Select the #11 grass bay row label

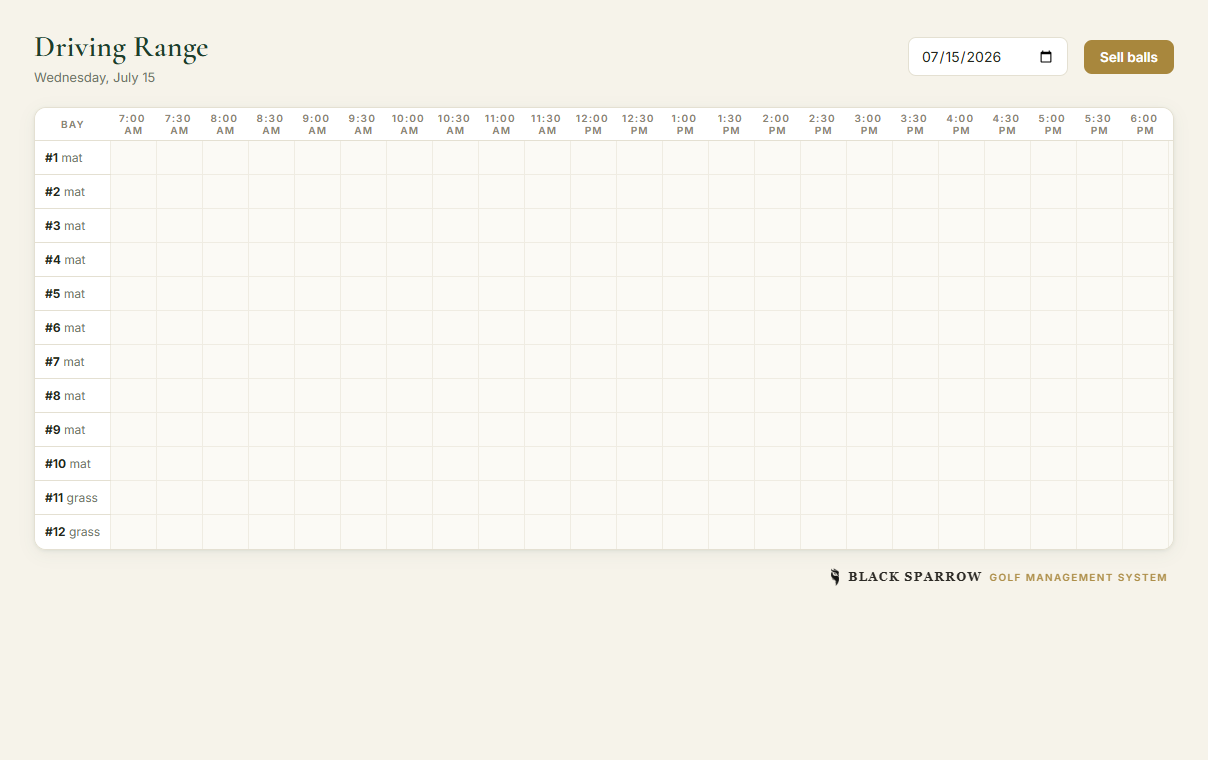[x=73, y=498]
